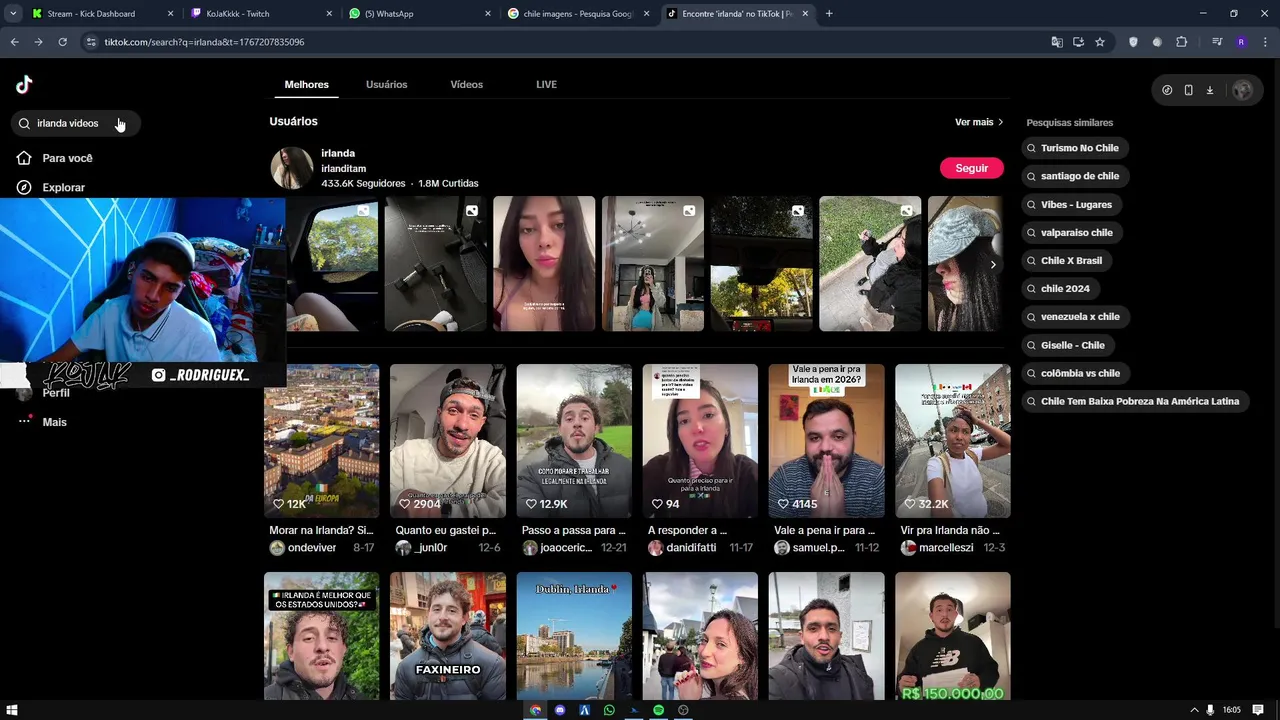Switch to the Melhores tab
Viewport: 1280px width, 720px height.
pyautogui.click(x=306, y=84)
